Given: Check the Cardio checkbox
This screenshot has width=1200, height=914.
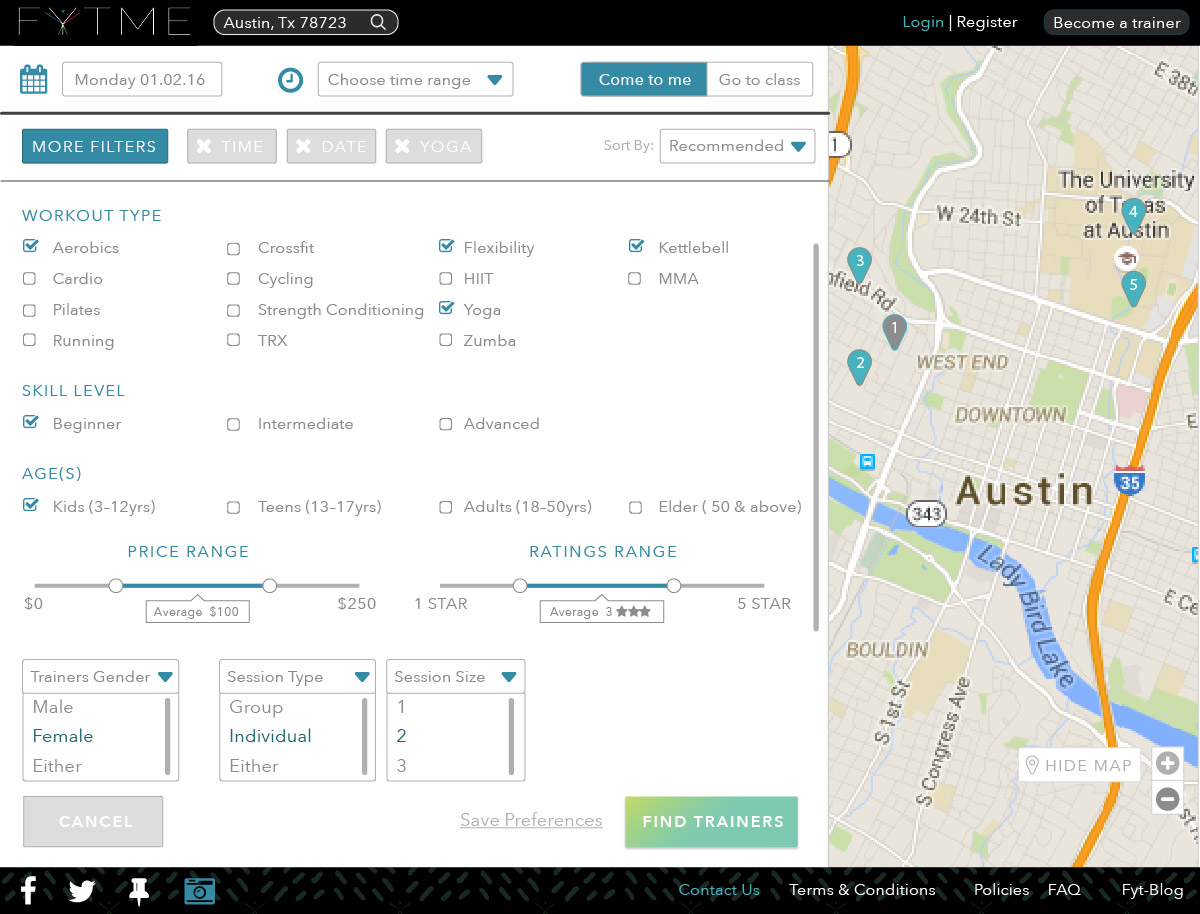Looking at the screenshot, I should [30, 279].
